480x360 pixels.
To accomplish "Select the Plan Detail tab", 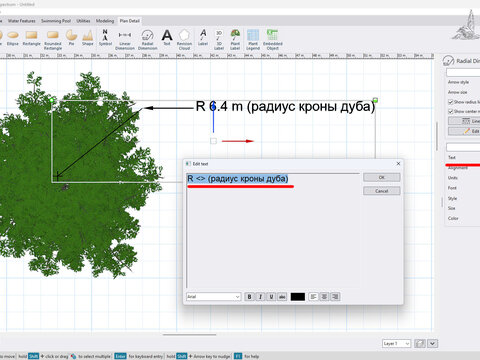I will click(130, 21).
